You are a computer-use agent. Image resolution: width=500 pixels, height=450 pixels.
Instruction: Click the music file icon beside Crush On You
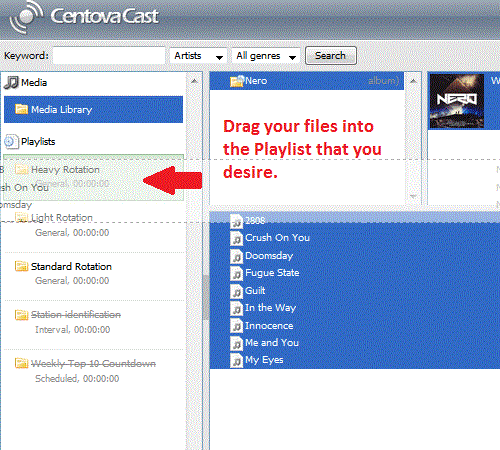pyautogui.click(x=237, y=238)
